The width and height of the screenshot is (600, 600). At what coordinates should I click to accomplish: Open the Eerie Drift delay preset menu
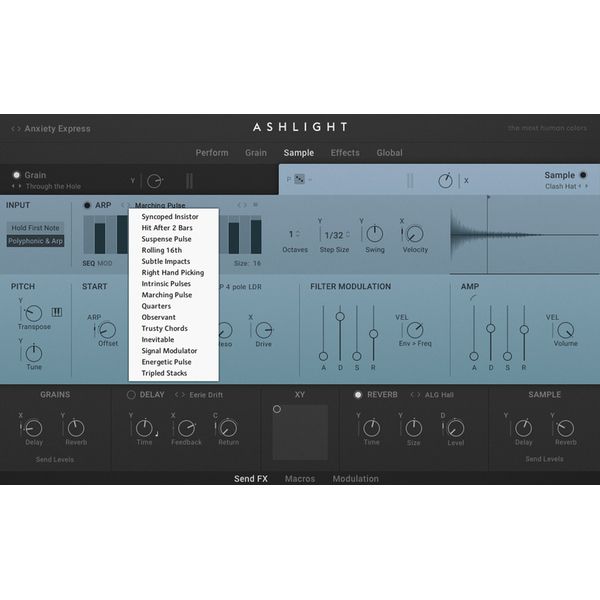[x=206, y=395]
